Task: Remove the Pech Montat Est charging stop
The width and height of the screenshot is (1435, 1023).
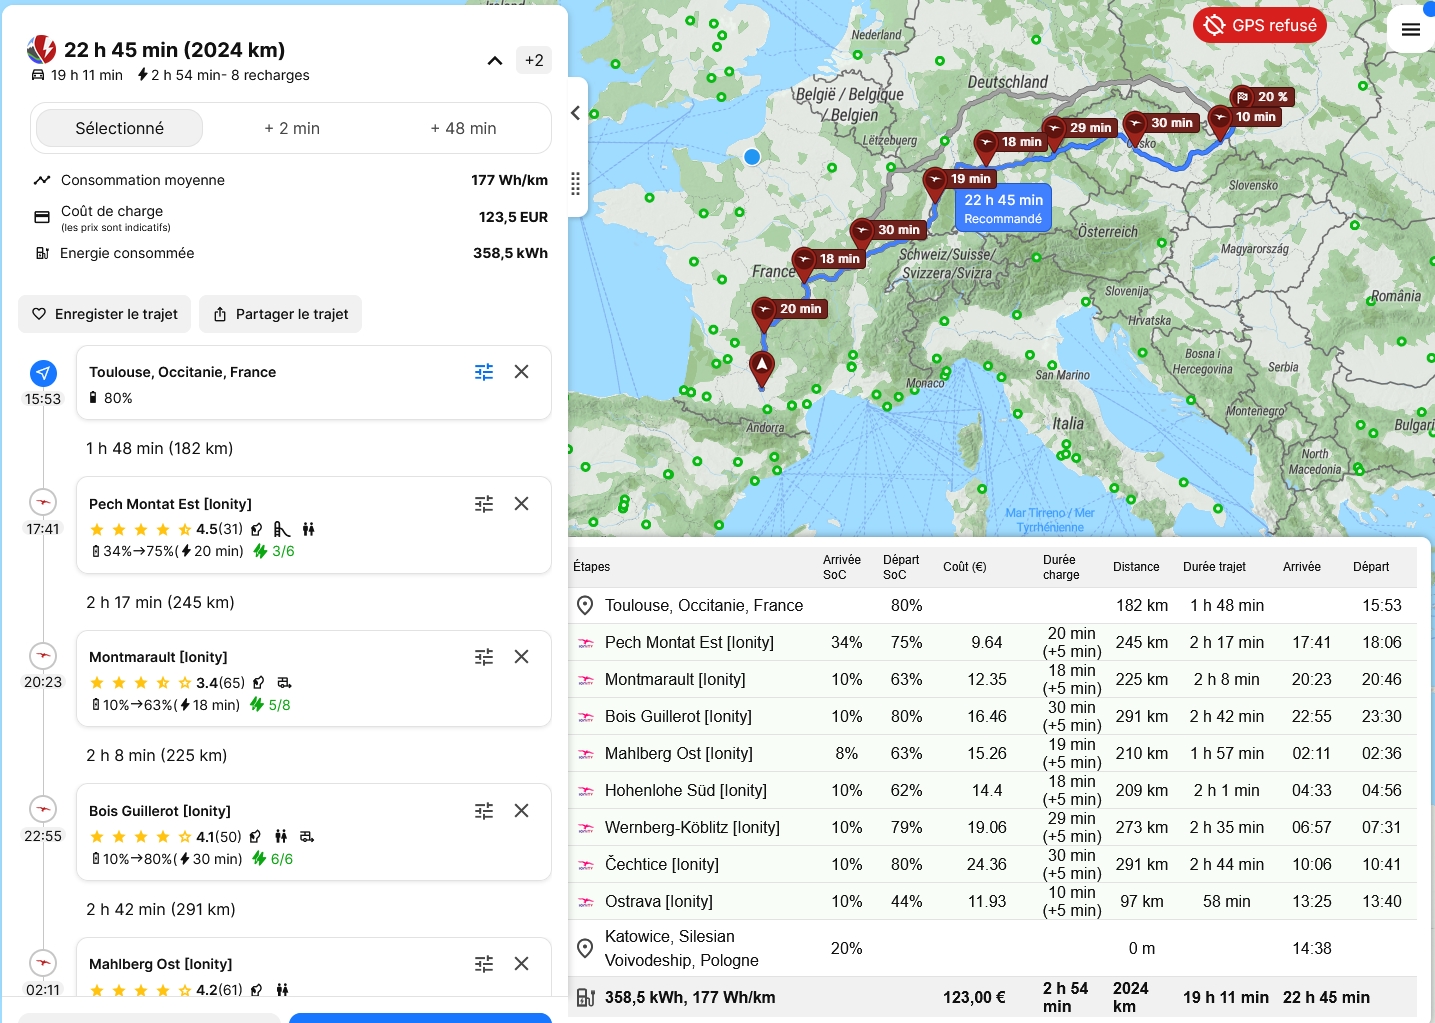Action: click(521, 504)
